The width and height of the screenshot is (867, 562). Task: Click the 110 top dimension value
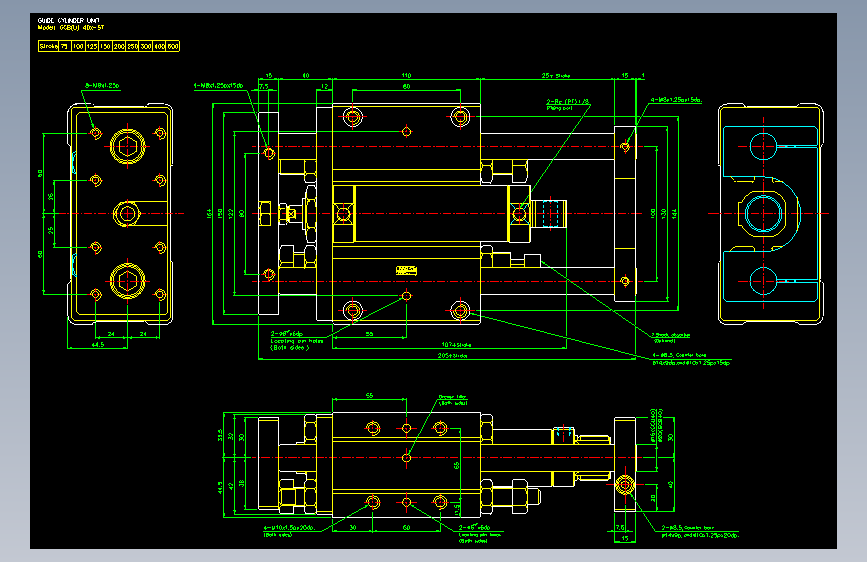pyautogui.click(x=406, y=75)
